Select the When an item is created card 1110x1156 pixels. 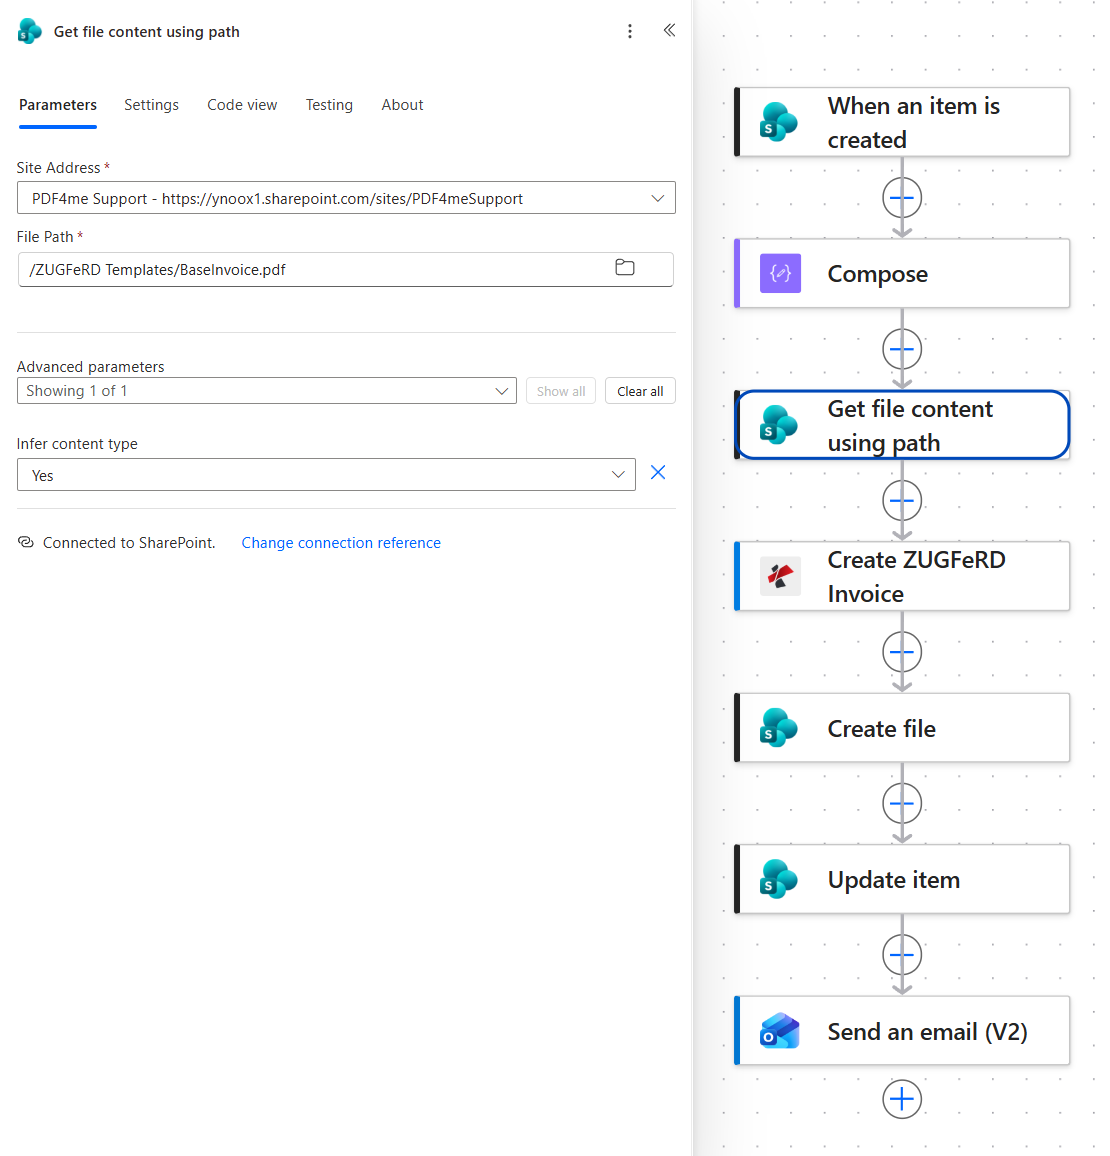click(x=903, y=122)
